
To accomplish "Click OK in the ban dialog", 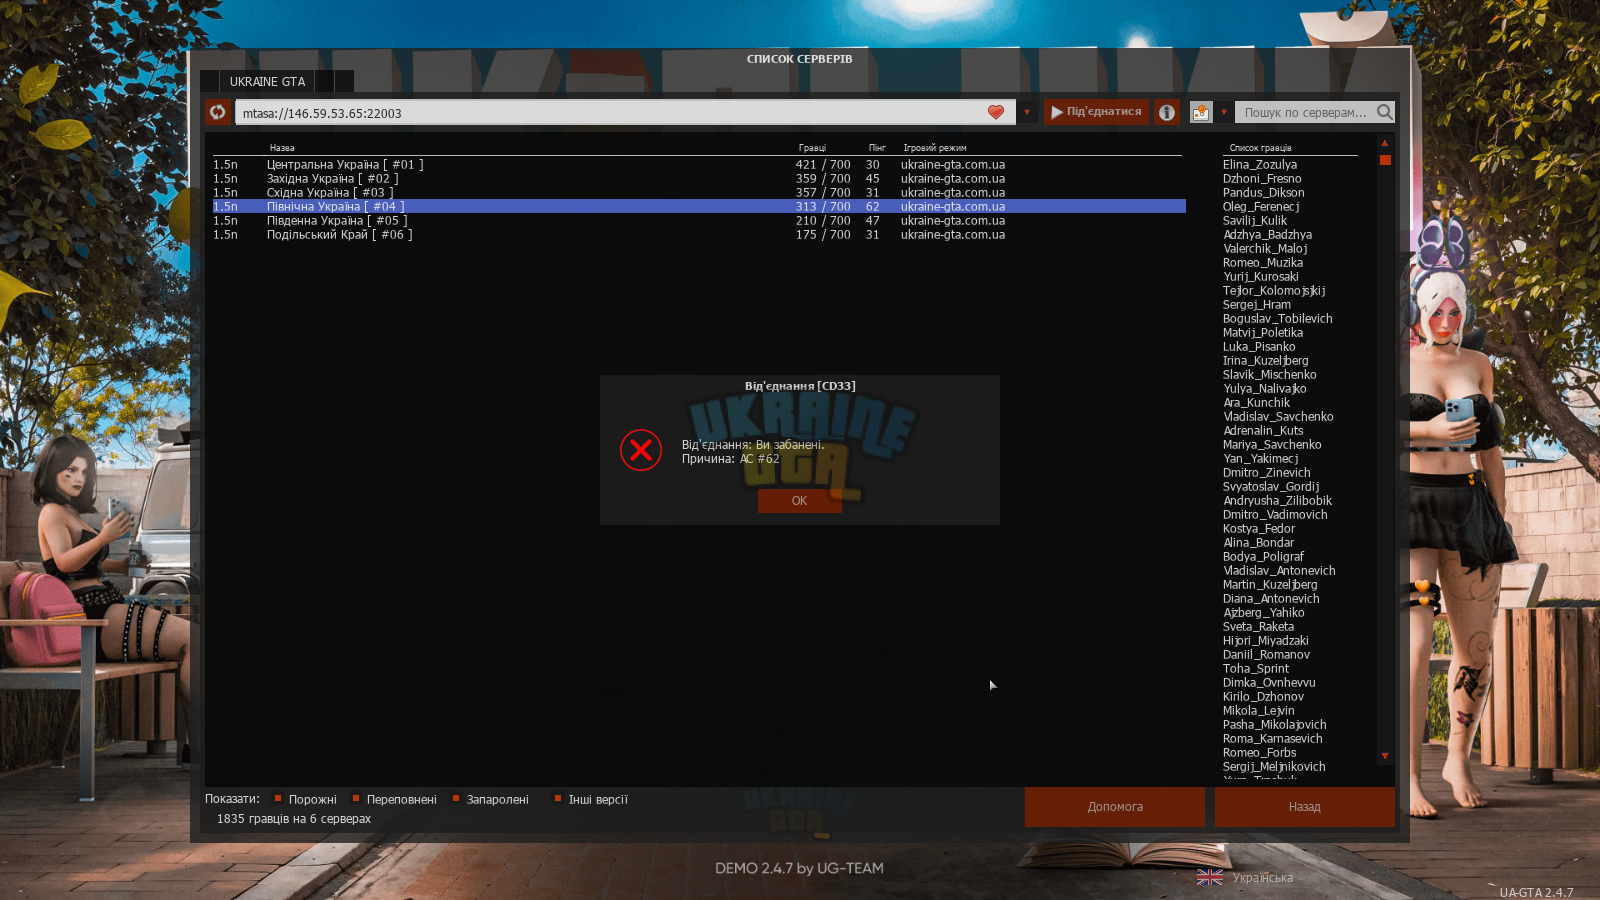I will pyautogui.click(x=800, y=501).
